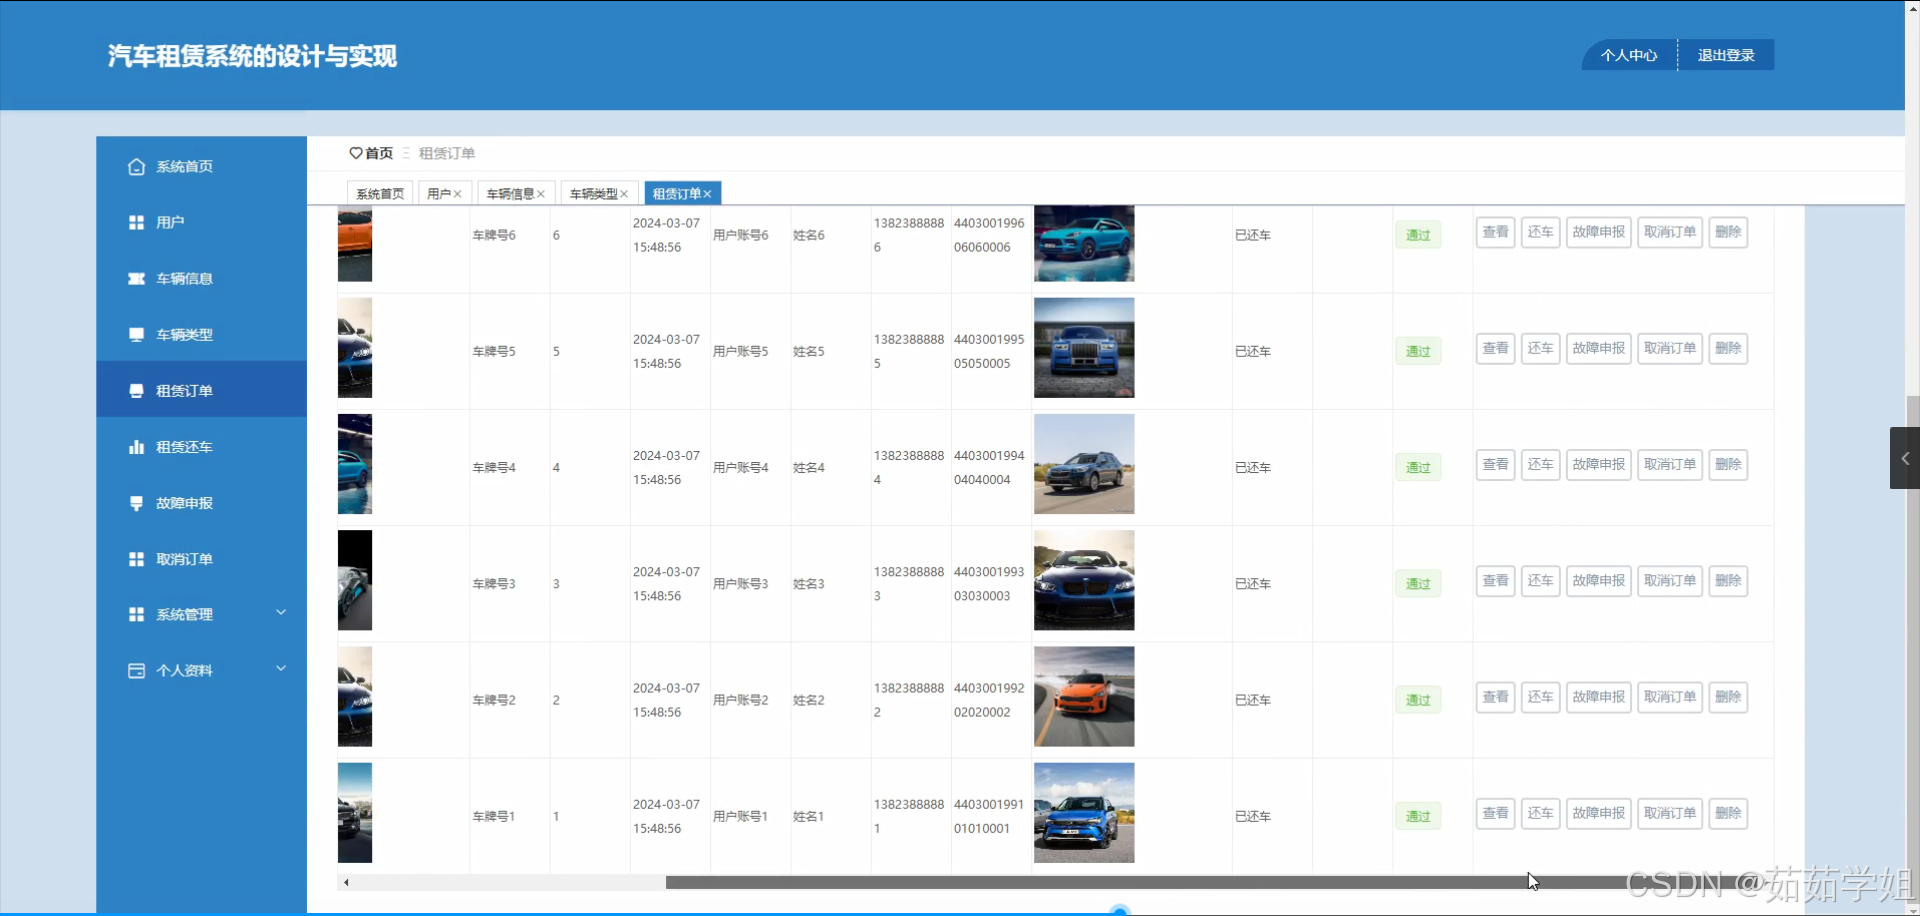Viewport: 1920px width, 916px height.
Task: Click 故障申报 for the 车牌号6 order
Action: pyautogui.click(x=1598, y=232)
